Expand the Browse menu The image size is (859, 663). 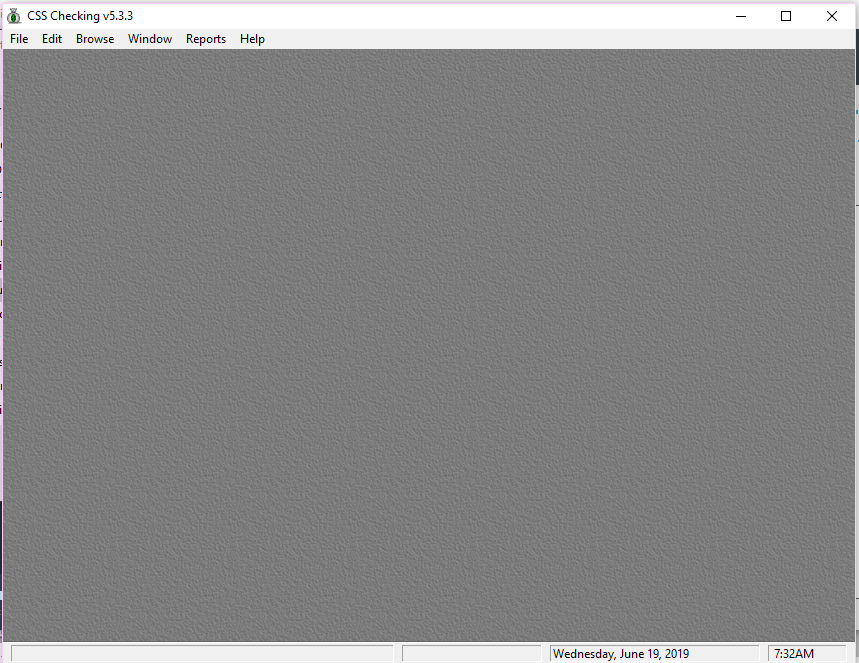click(95, 39)
